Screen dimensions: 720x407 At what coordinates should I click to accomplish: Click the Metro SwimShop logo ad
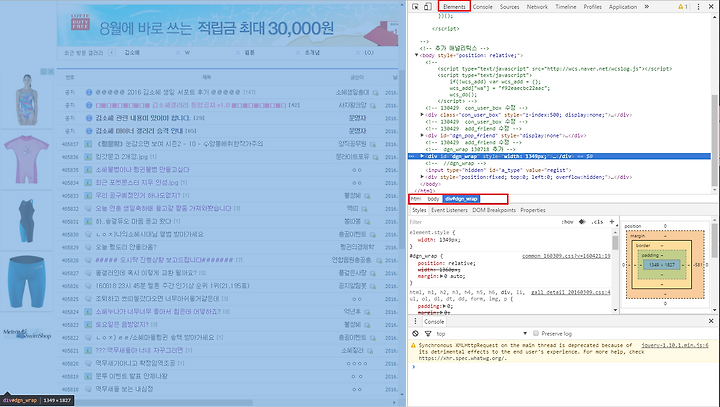coord(27,334)
